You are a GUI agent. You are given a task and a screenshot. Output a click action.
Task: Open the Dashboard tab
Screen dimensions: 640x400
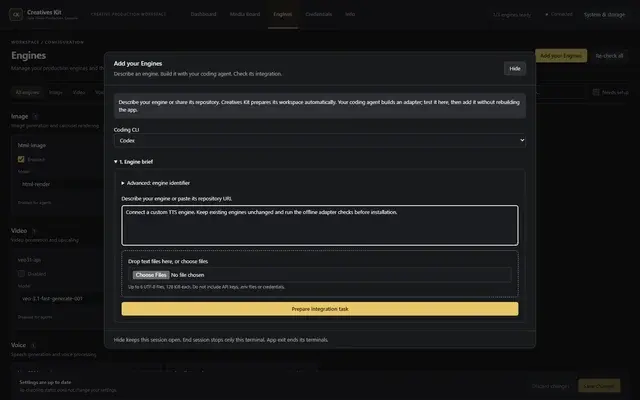coord(203,14)
